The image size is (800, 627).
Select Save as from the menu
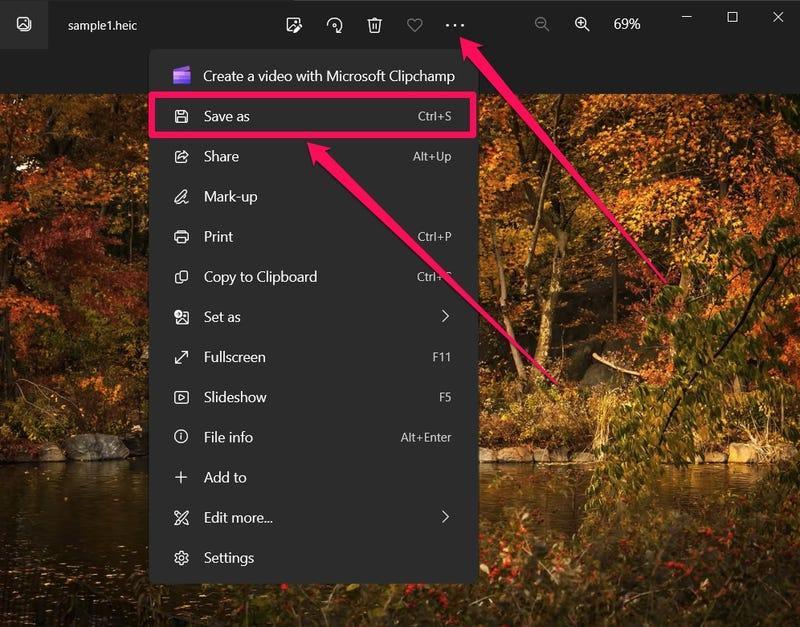(x=313, y=116)
